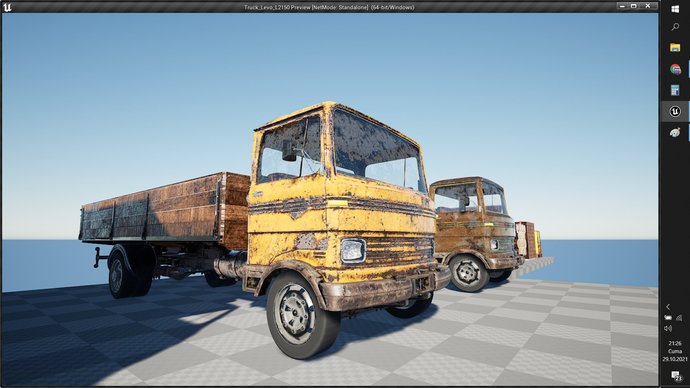Screen dimensions: 690x388
Task: Click the yellow truck's headlight in viewport
Action: point(353,251)
